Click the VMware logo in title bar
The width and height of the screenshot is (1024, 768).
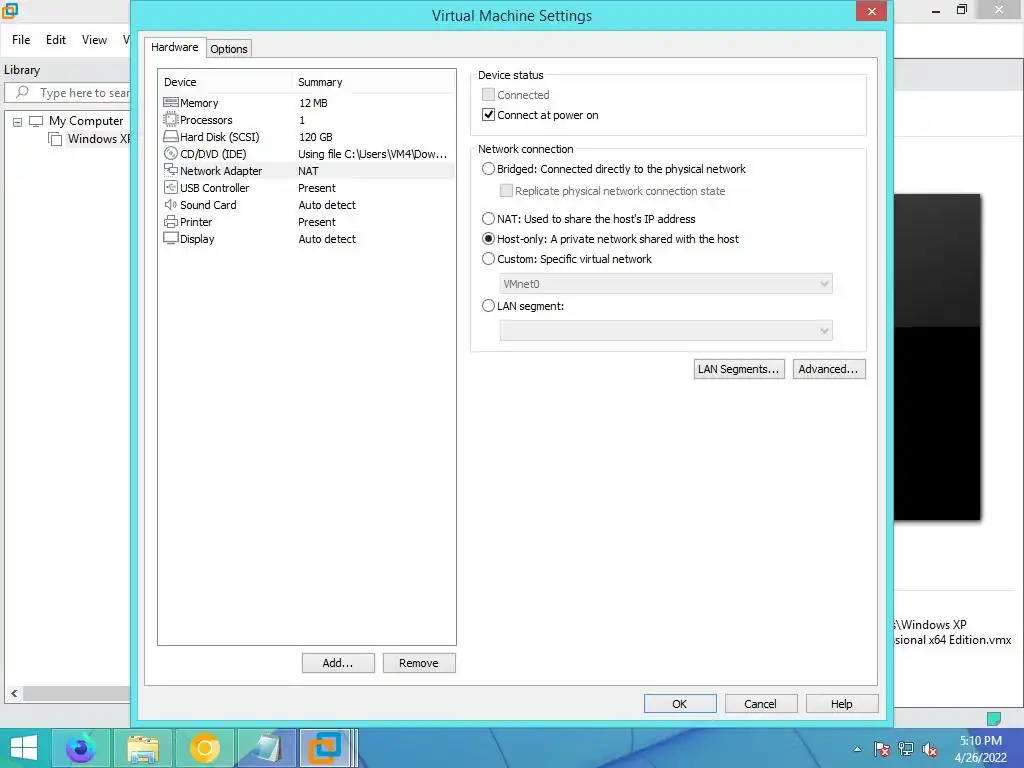[10, 11]
